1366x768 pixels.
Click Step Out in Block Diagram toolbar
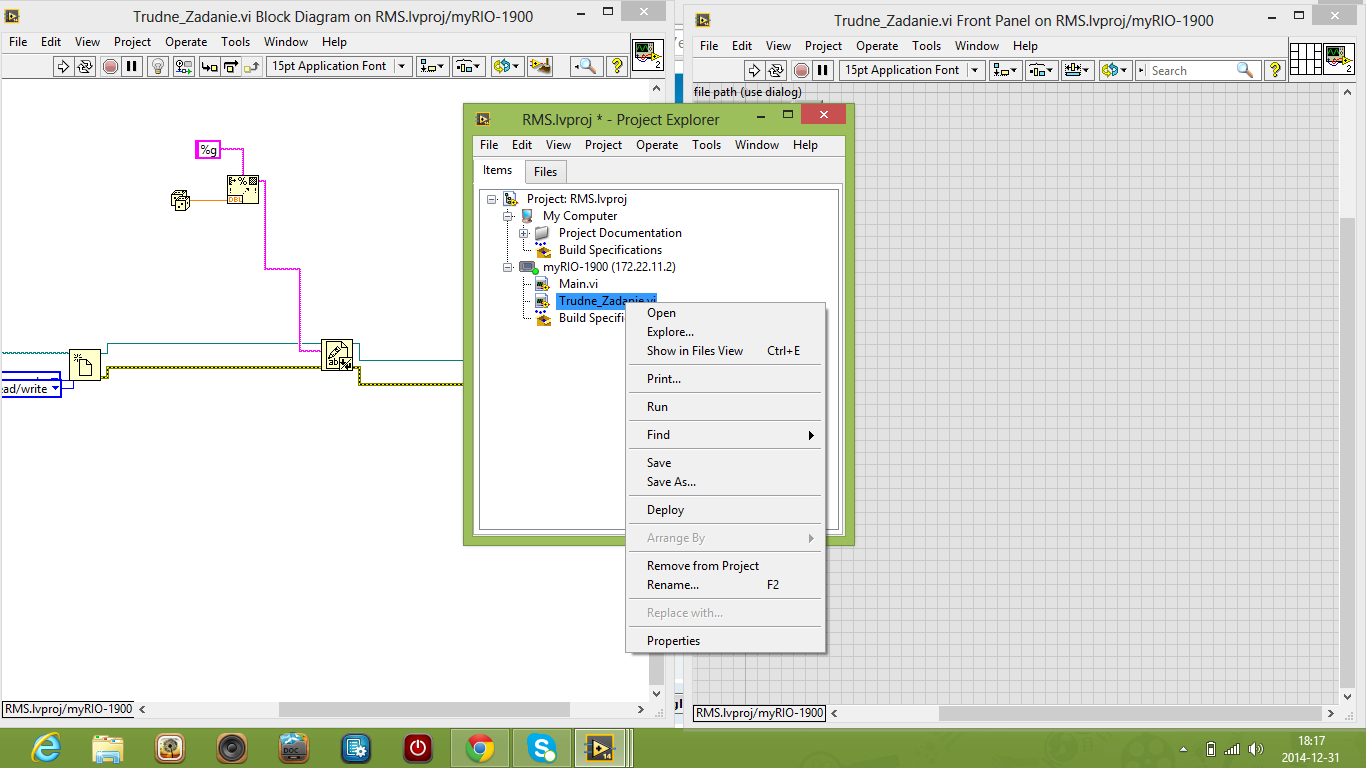(252, 66)
